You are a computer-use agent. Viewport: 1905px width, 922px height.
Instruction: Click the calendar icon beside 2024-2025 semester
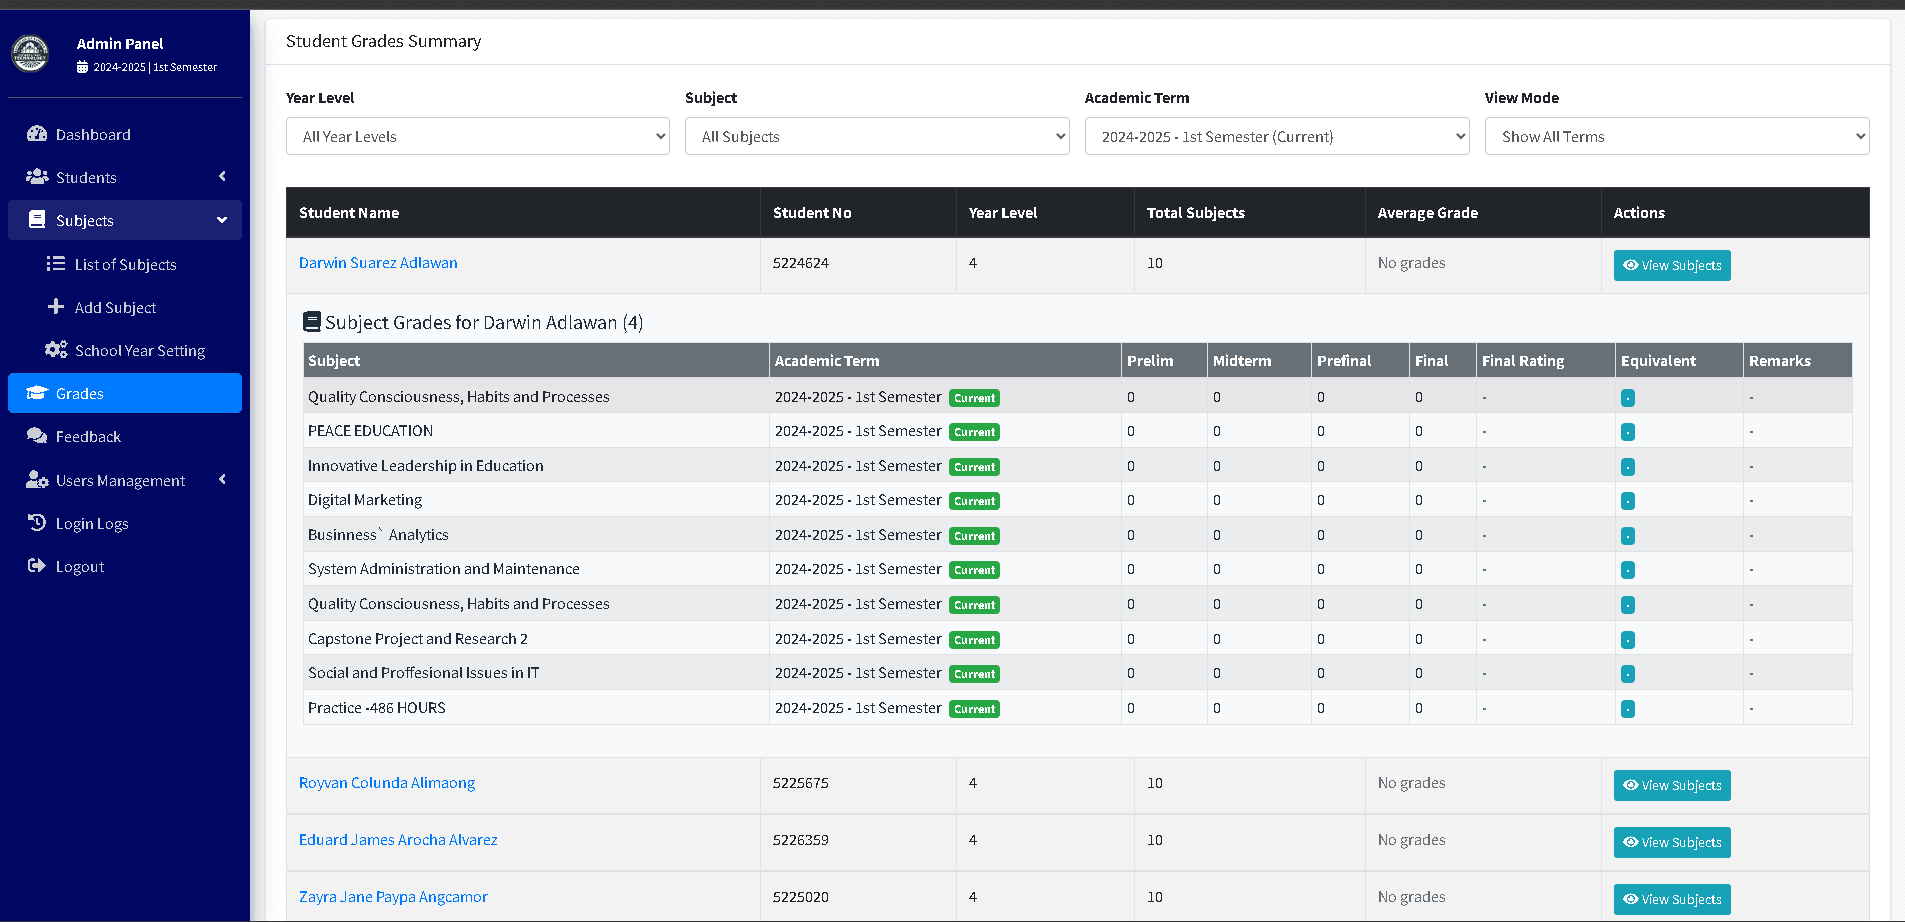click(82, 67)
